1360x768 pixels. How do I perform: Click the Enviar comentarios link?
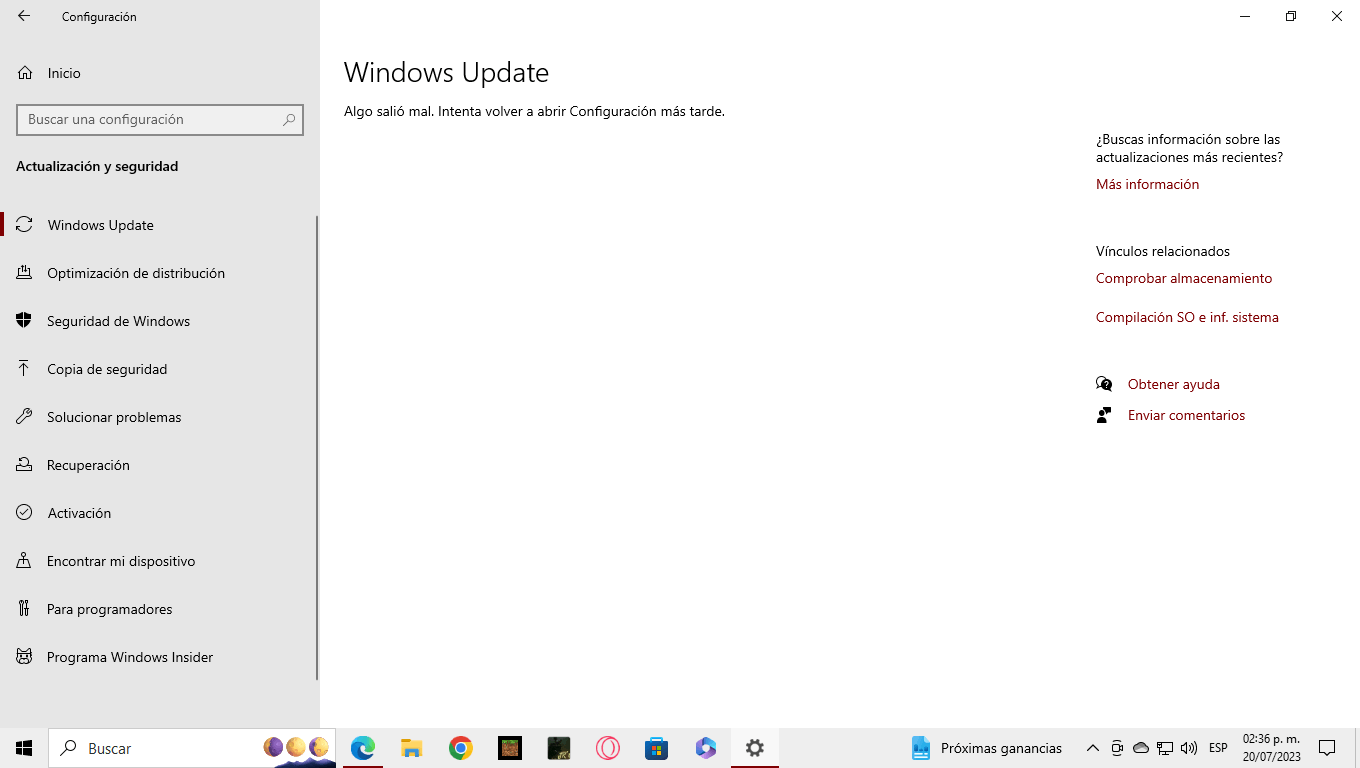[x=1186, y=415]
